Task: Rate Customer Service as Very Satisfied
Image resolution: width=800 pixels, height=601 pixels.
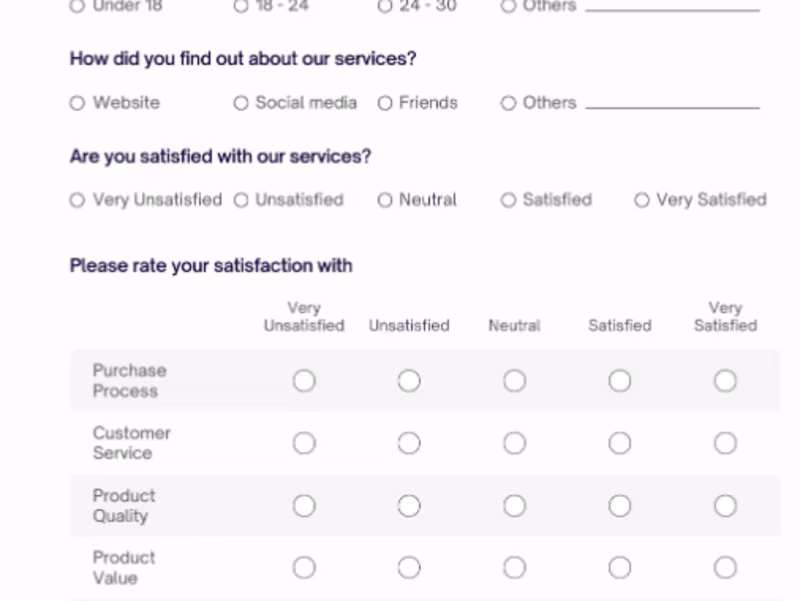Action: tap(725, 443)
